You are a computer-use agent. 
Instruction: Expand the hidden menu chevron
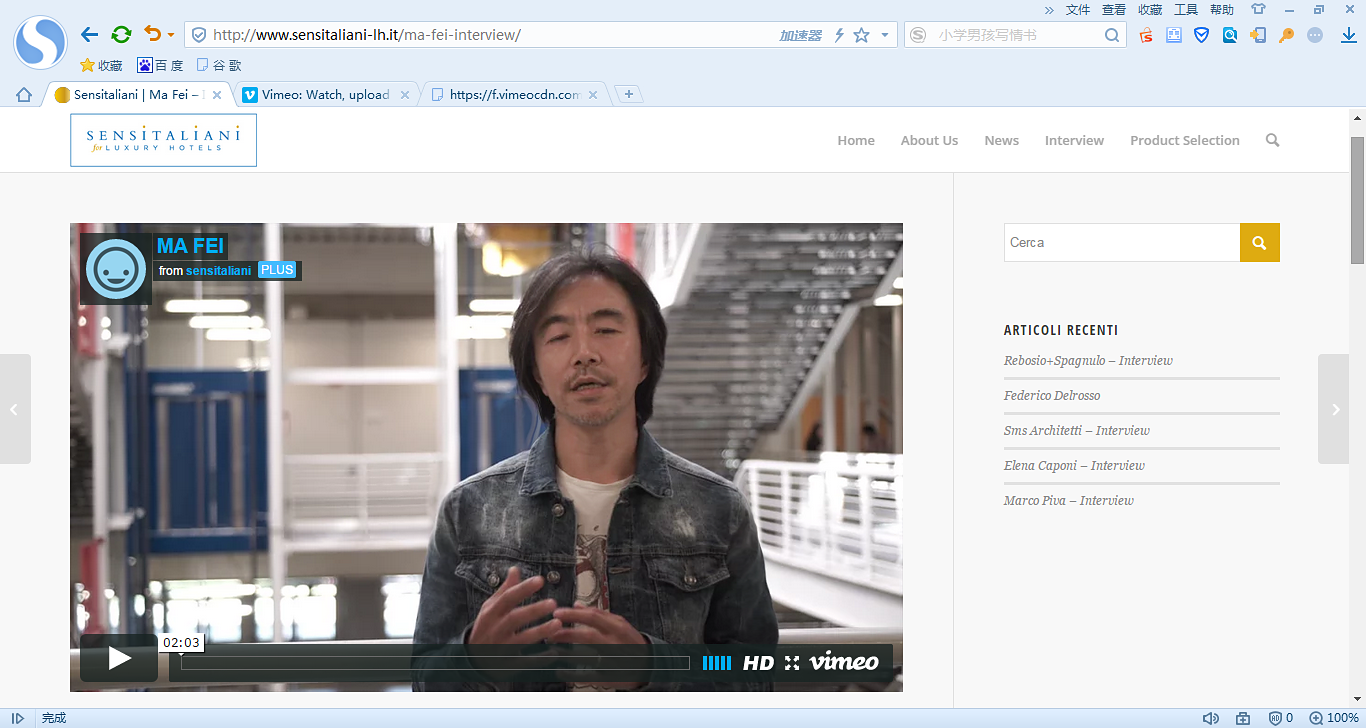pos(1049,10)
